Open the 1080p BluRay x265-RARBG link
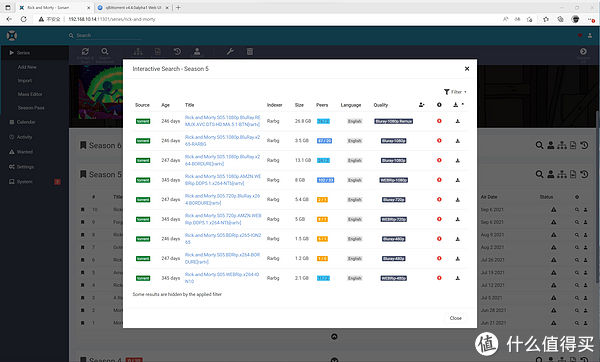The width and height of the screenshot is (600, 362). pyautogui.click(x=222, y=140)
